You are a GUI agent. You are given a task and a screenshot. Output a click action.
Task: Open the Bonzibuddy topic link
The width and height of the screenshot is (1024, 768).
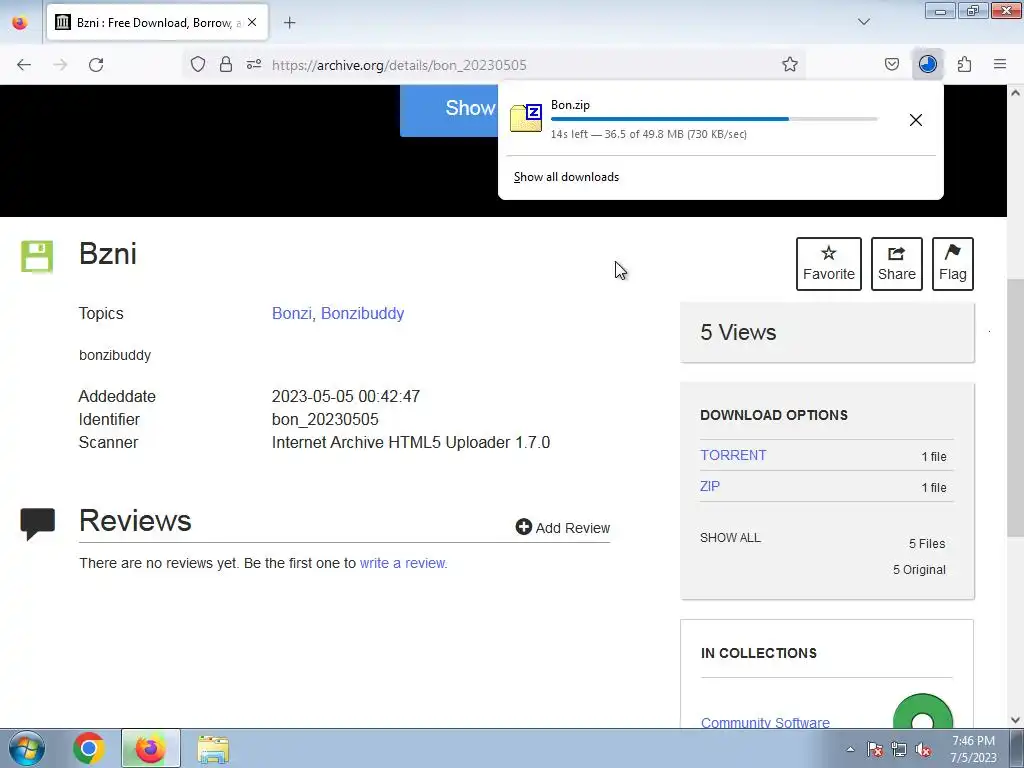[362, 313]
